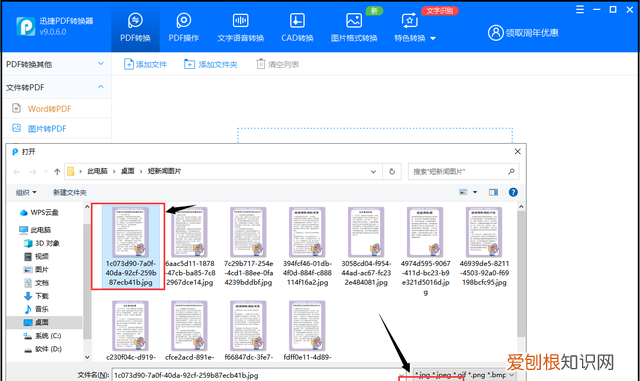Click 桌面 in the address path
This screenshot has height=381, width=640.
coord(127,171)
